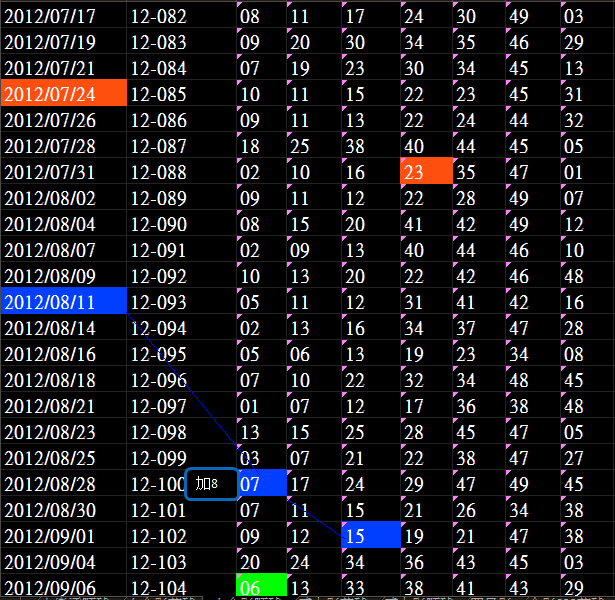
Task: Click last-column number 31 in row 12-085
Action: [574, 94]
